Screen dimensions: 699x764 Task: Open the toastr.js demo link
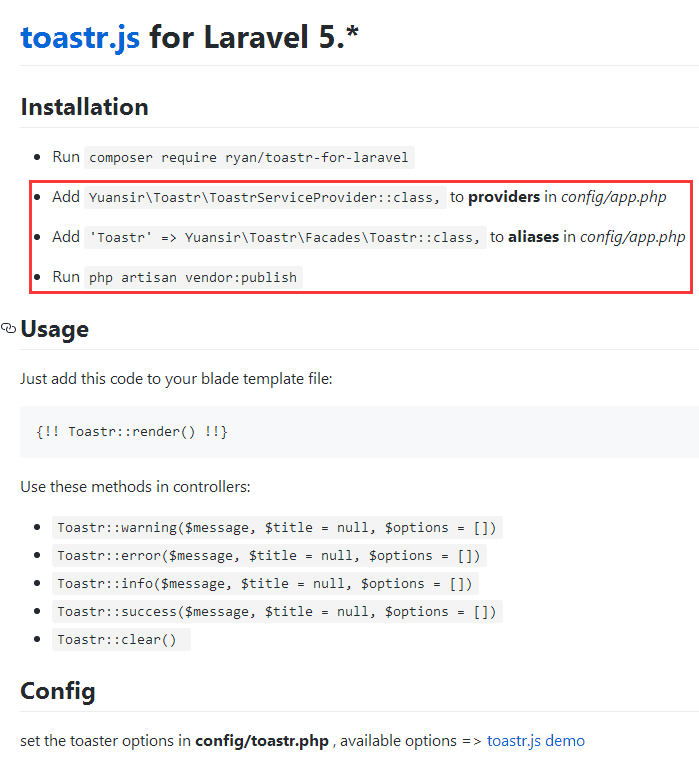[536, 741]
